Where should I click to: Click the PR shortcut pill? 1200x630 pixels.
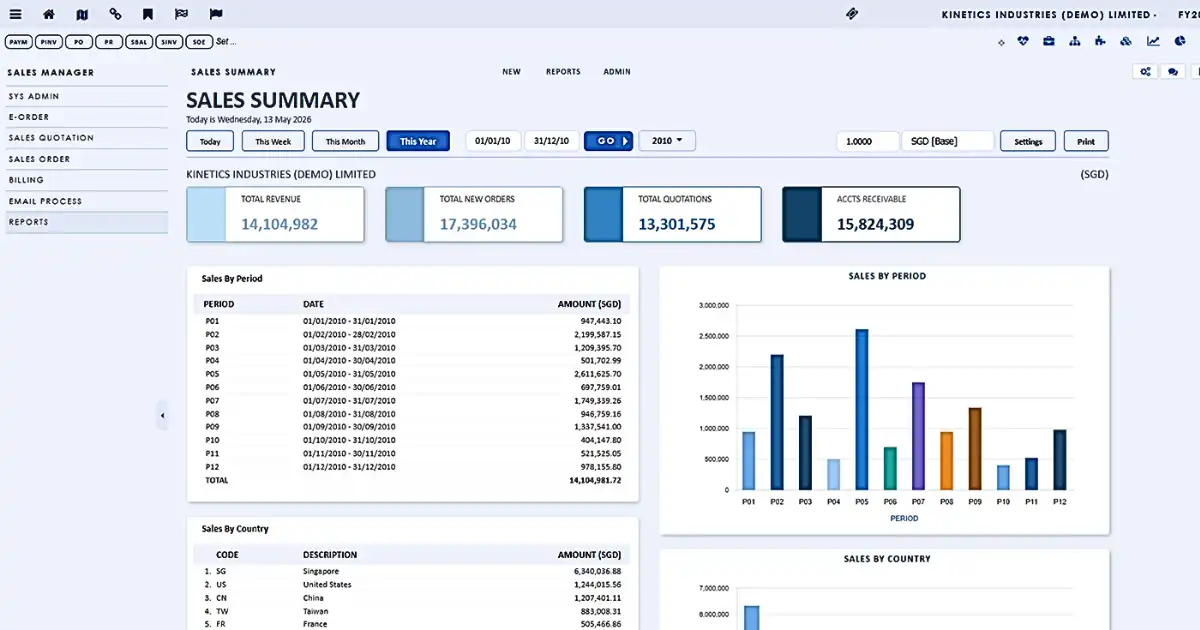point(109,42)
